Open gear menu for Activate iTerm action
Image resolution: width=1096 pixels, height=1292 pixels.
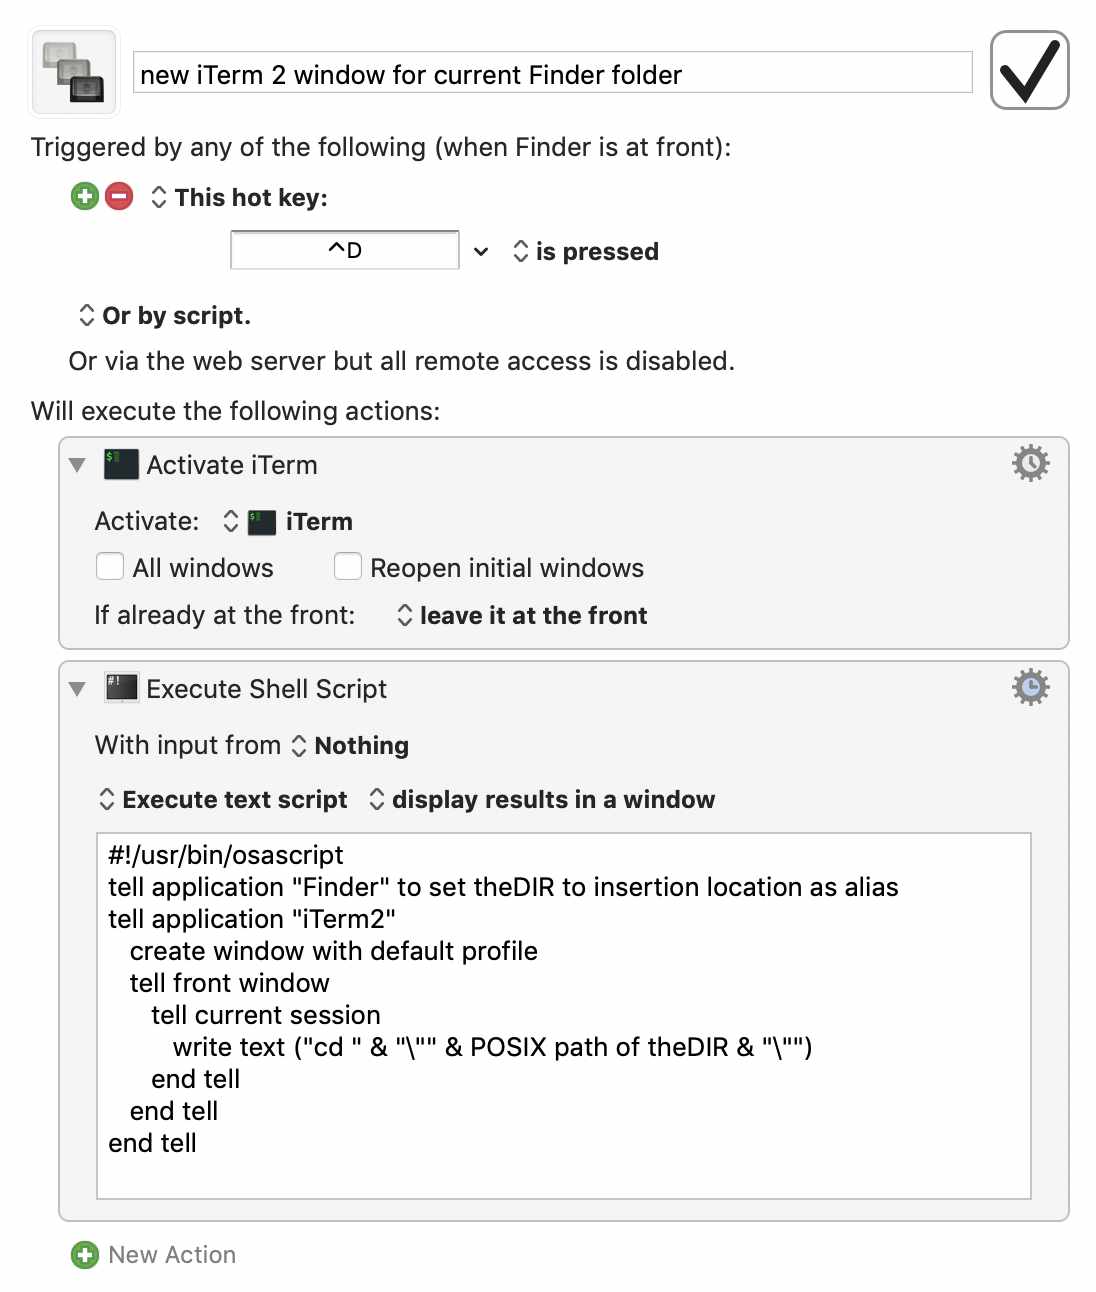(x=1030, y=463)
